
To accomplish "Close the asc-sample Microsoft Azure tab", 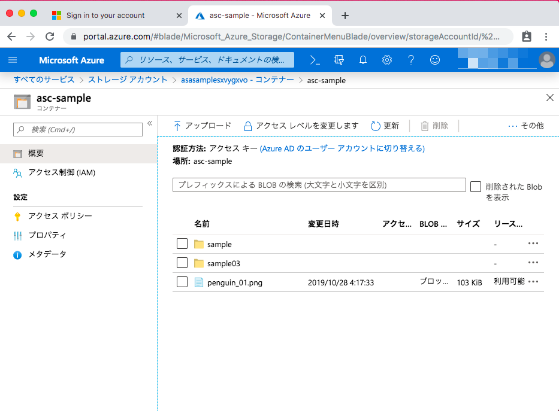I will [322, 15].
